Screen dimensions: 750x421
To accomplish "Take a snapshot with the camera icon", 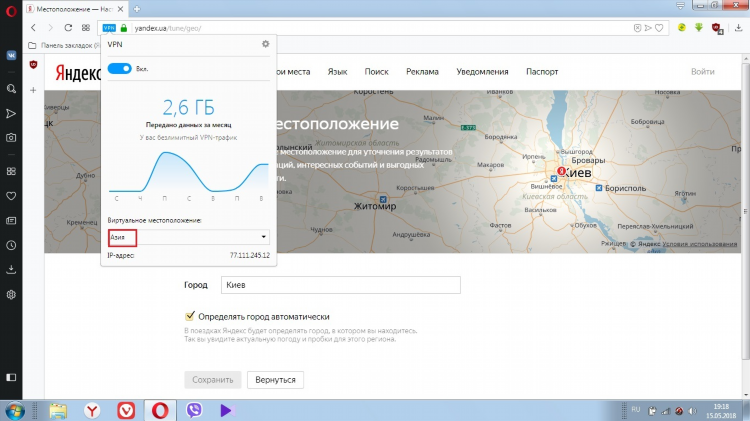I will 11,138.
